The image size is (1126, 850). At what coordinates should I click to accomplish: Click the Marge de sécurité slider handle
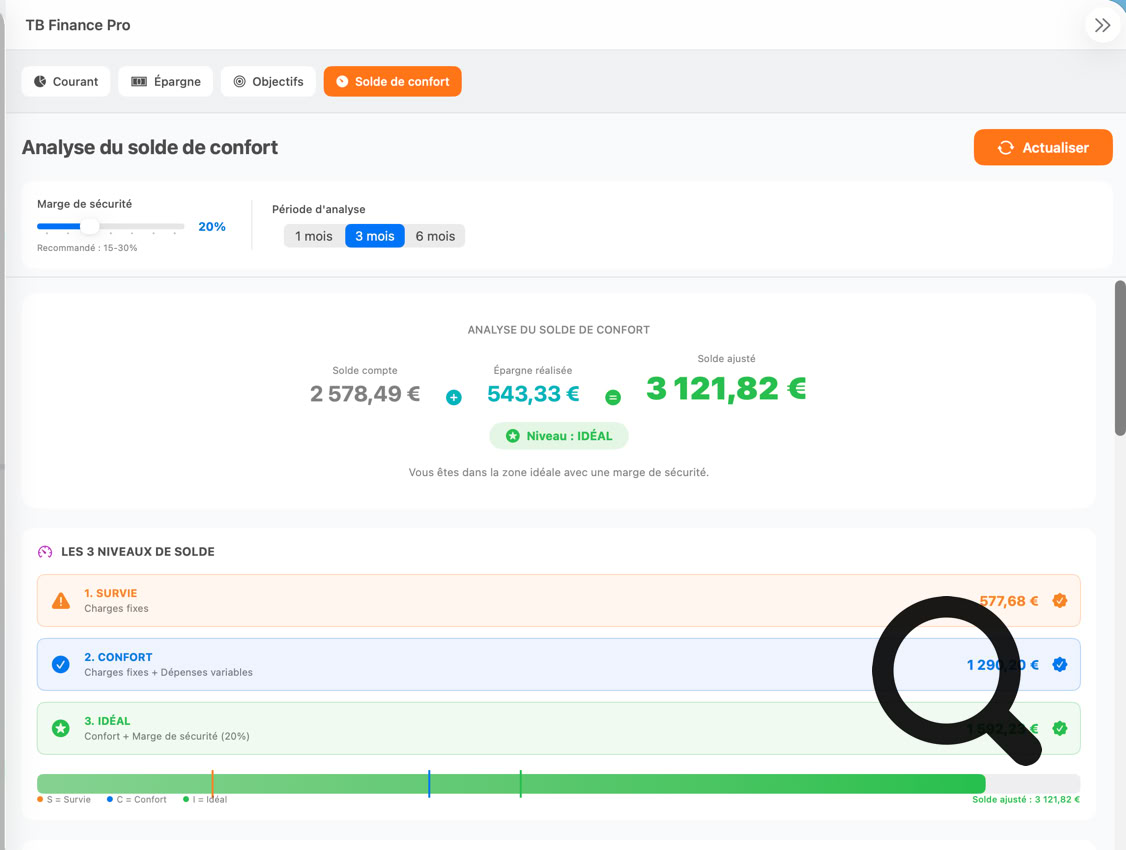[x=90, y=227]
